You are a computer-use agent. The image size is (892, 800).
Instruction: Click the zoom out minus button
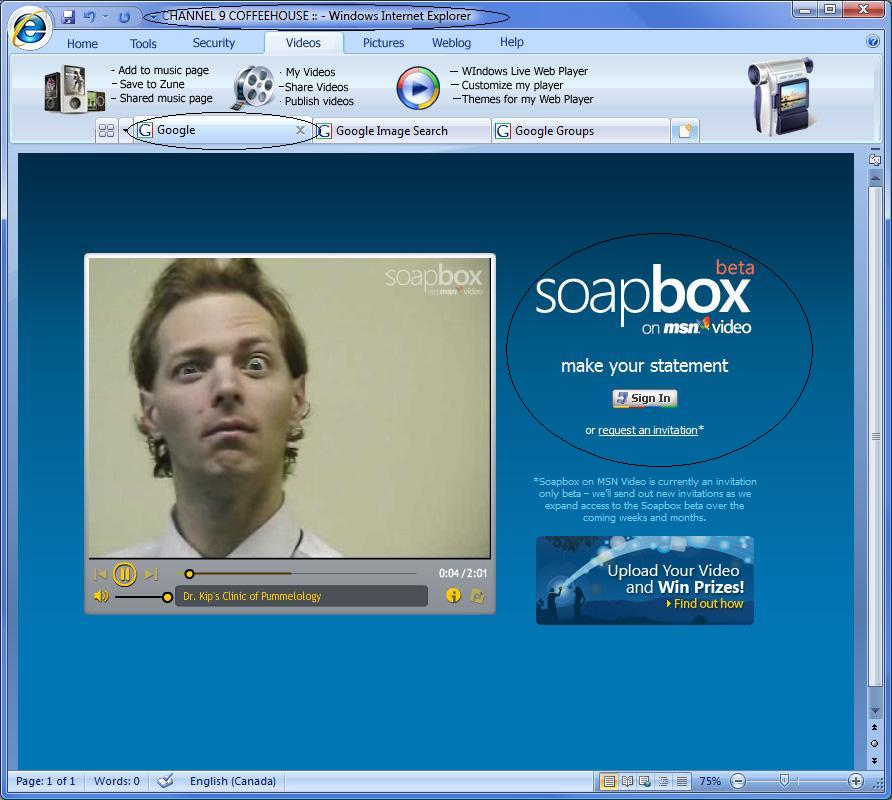tap(738, 781)
